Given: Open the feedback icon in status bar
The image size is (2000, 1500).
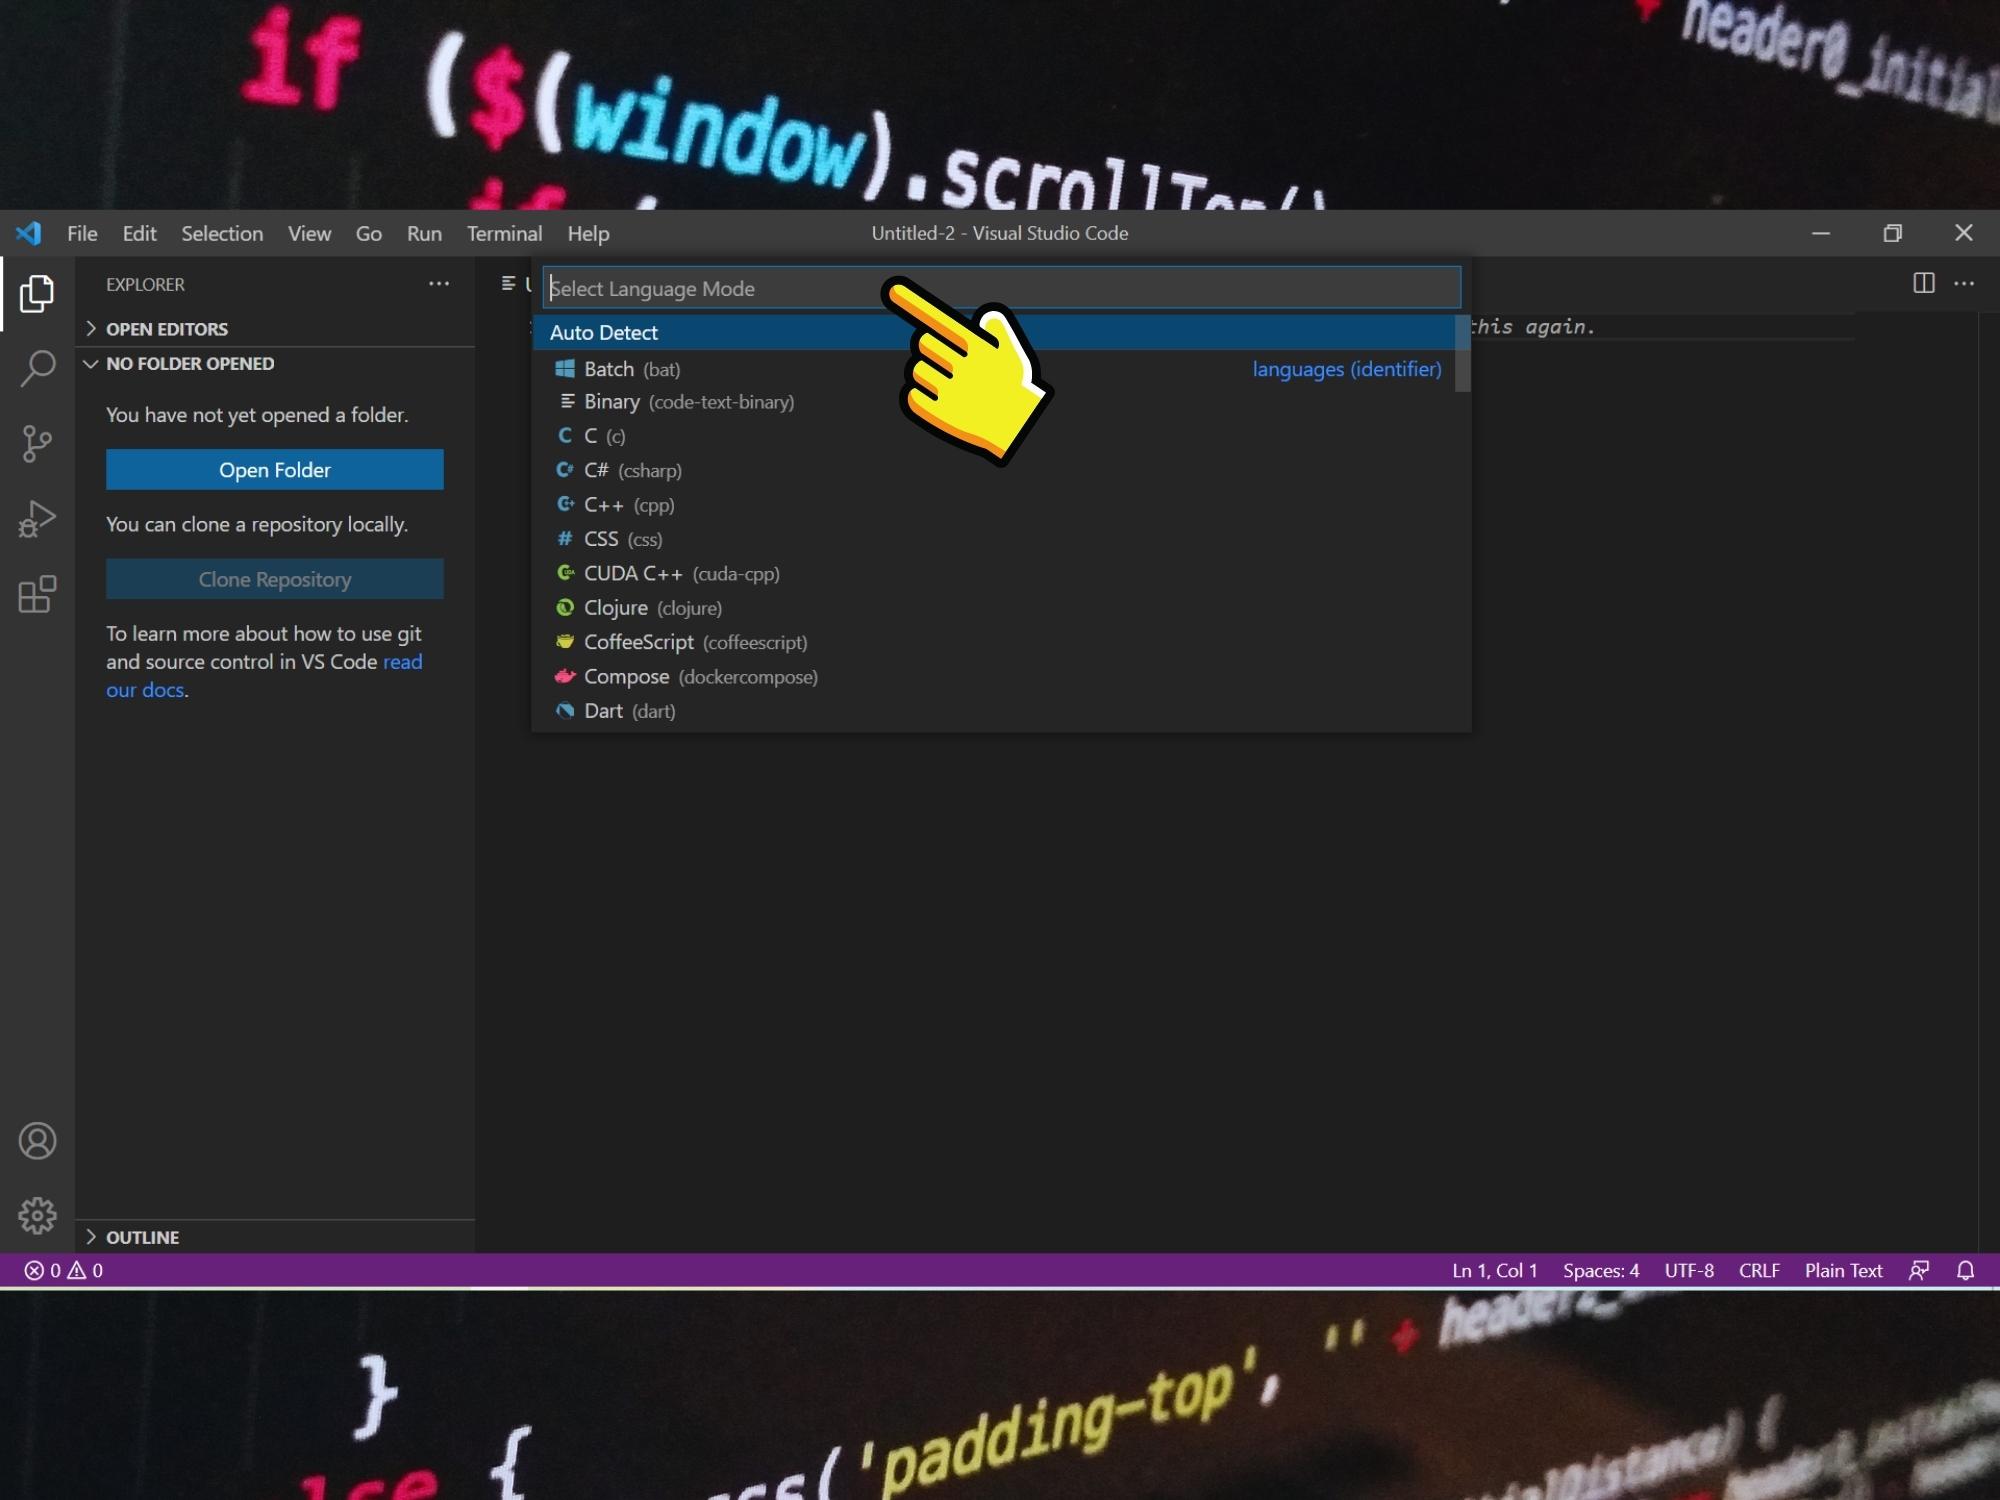Looking at the screenshot, I should (x=1919, y=1270).
